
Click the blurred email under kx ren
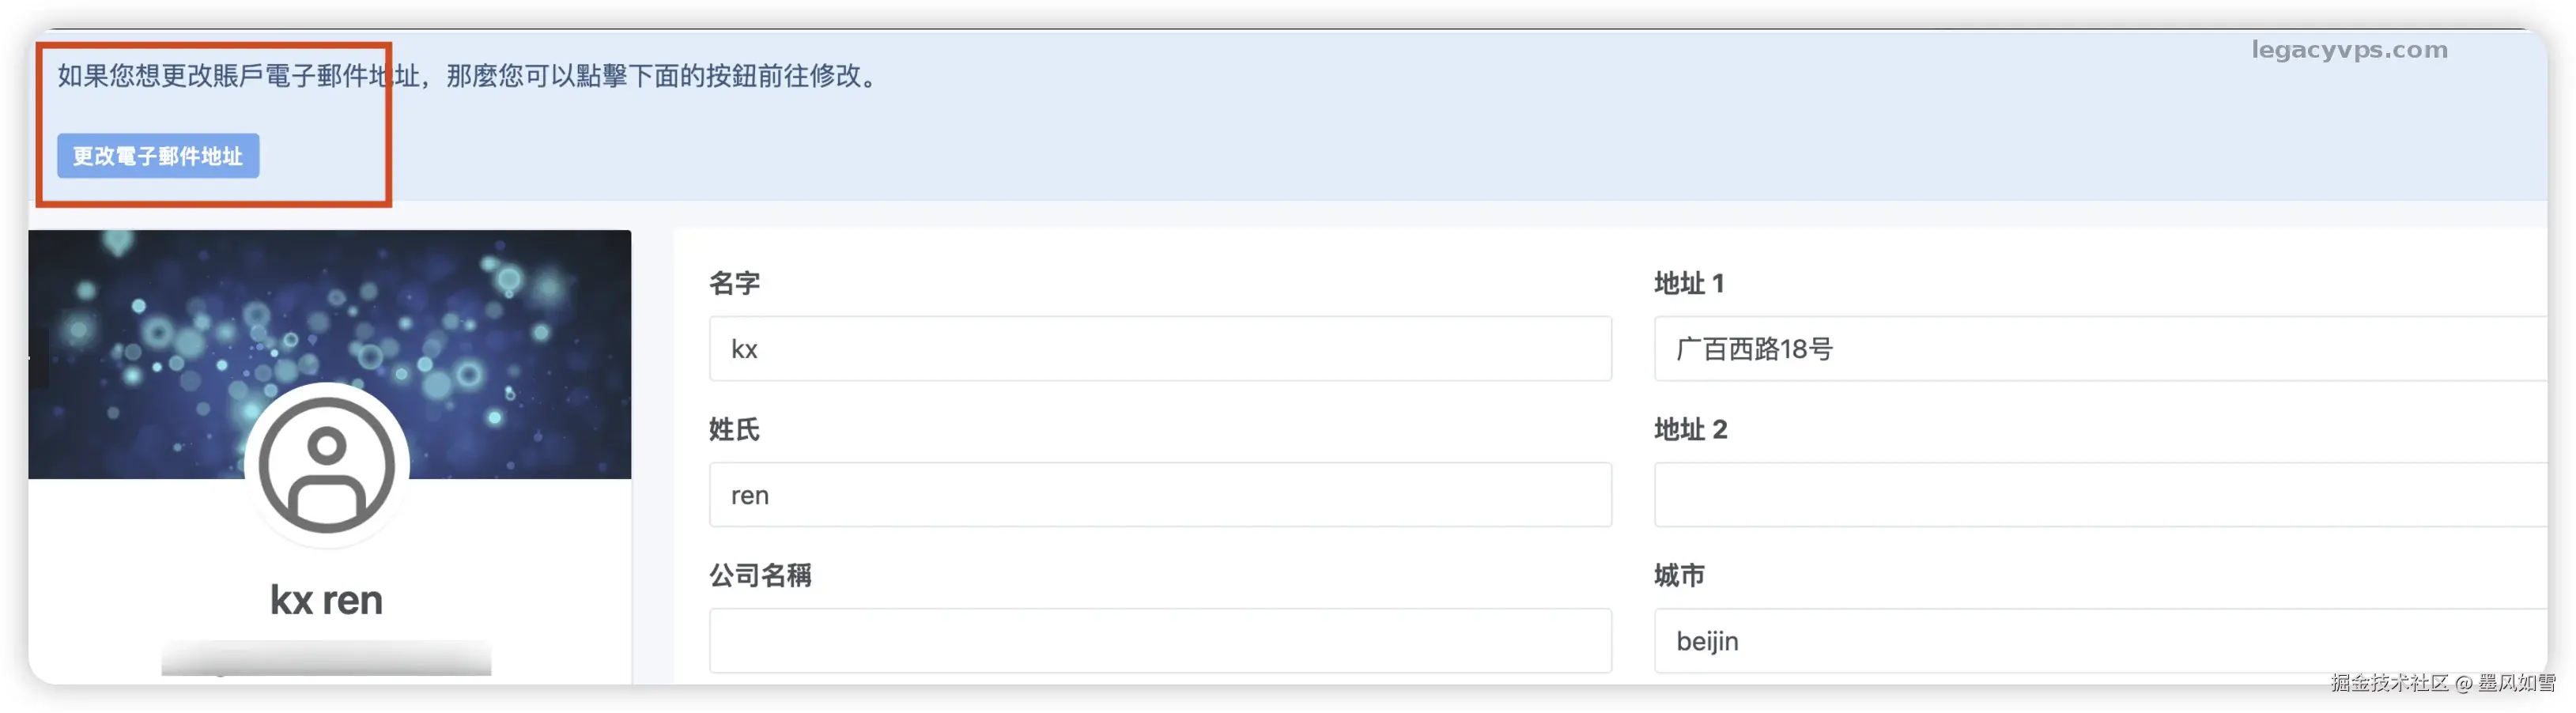[x=326, y=658]
